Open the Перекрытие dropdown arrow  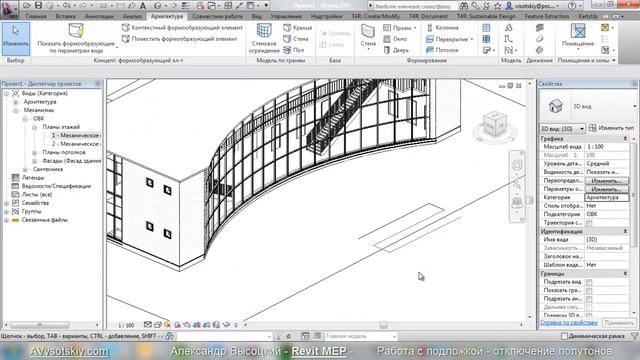[x=472, y=39]
